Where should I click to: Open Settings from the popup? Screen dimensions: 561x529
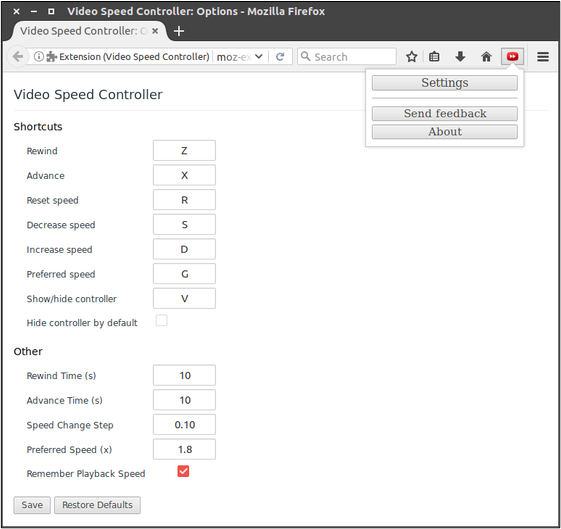[445, 83]
